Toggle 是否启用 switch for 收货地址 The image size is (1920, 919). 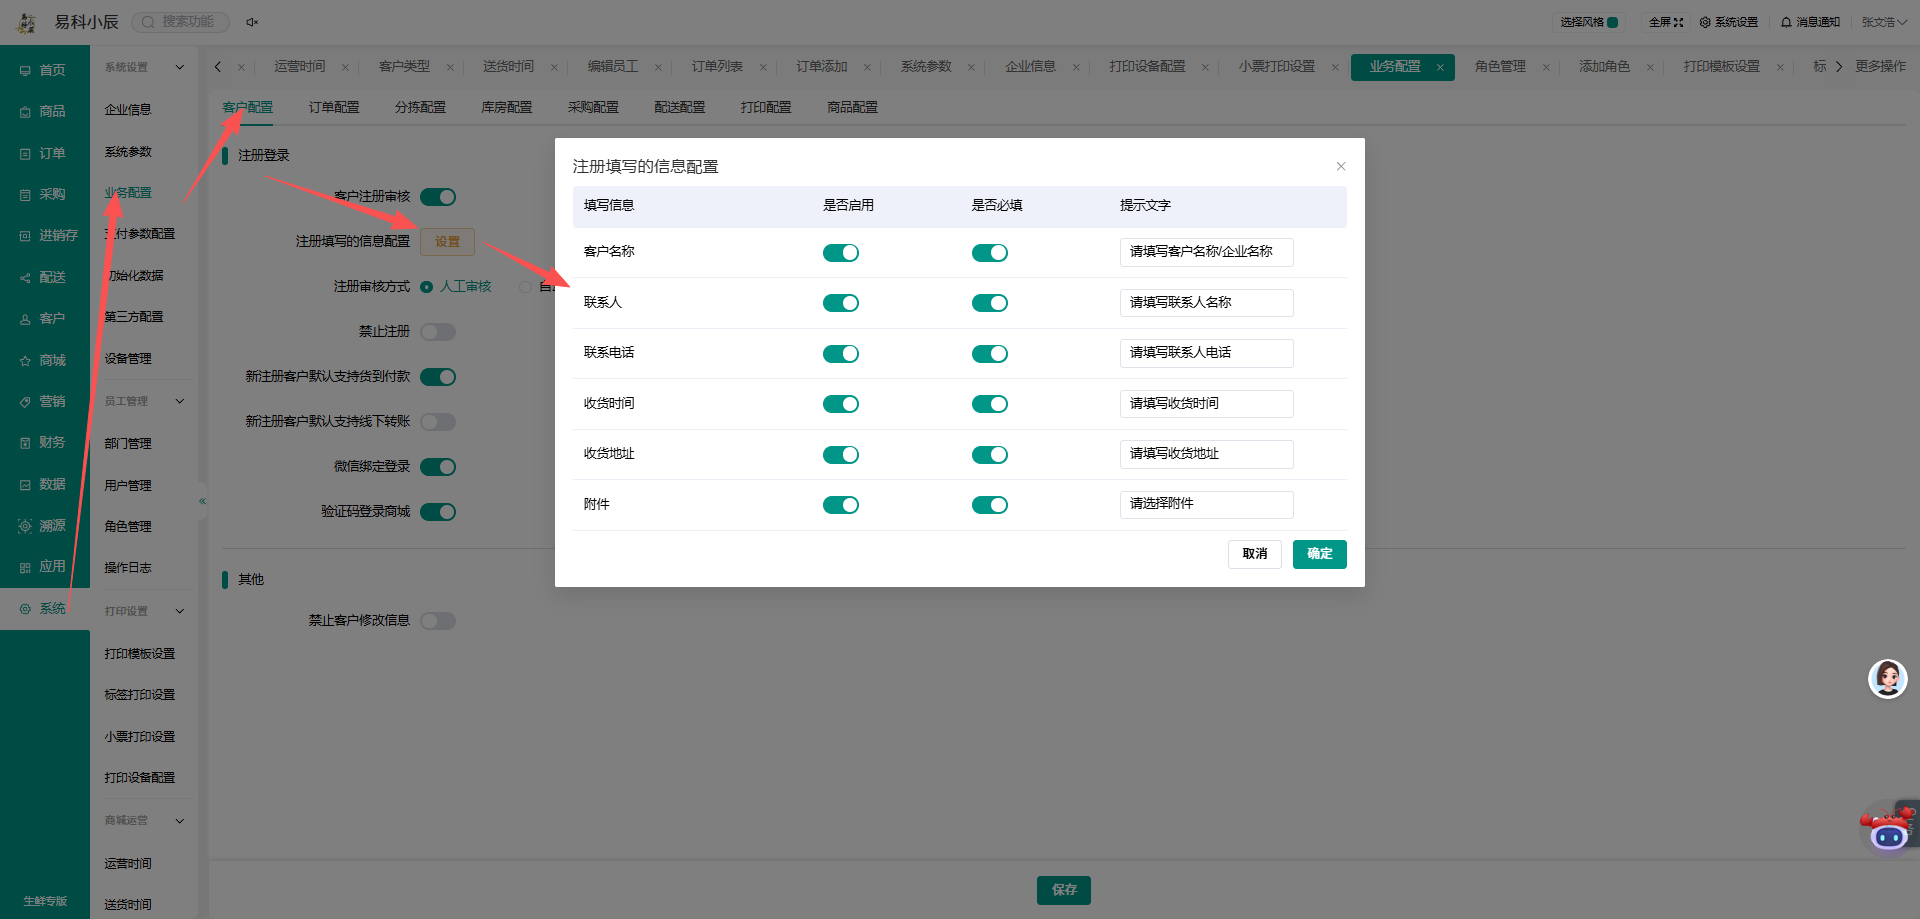point(841,455)
